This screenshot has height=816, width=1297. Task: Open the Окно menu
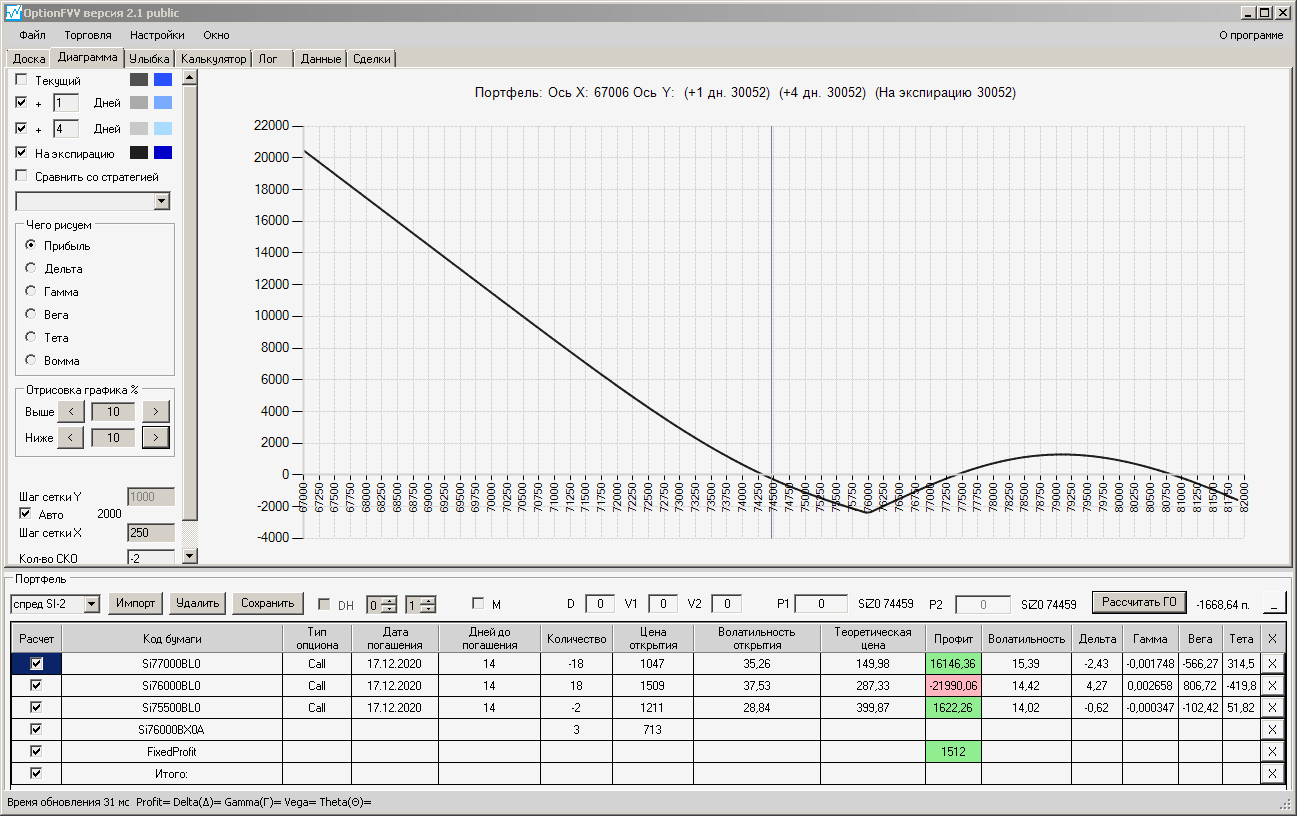tap(216, 35)
